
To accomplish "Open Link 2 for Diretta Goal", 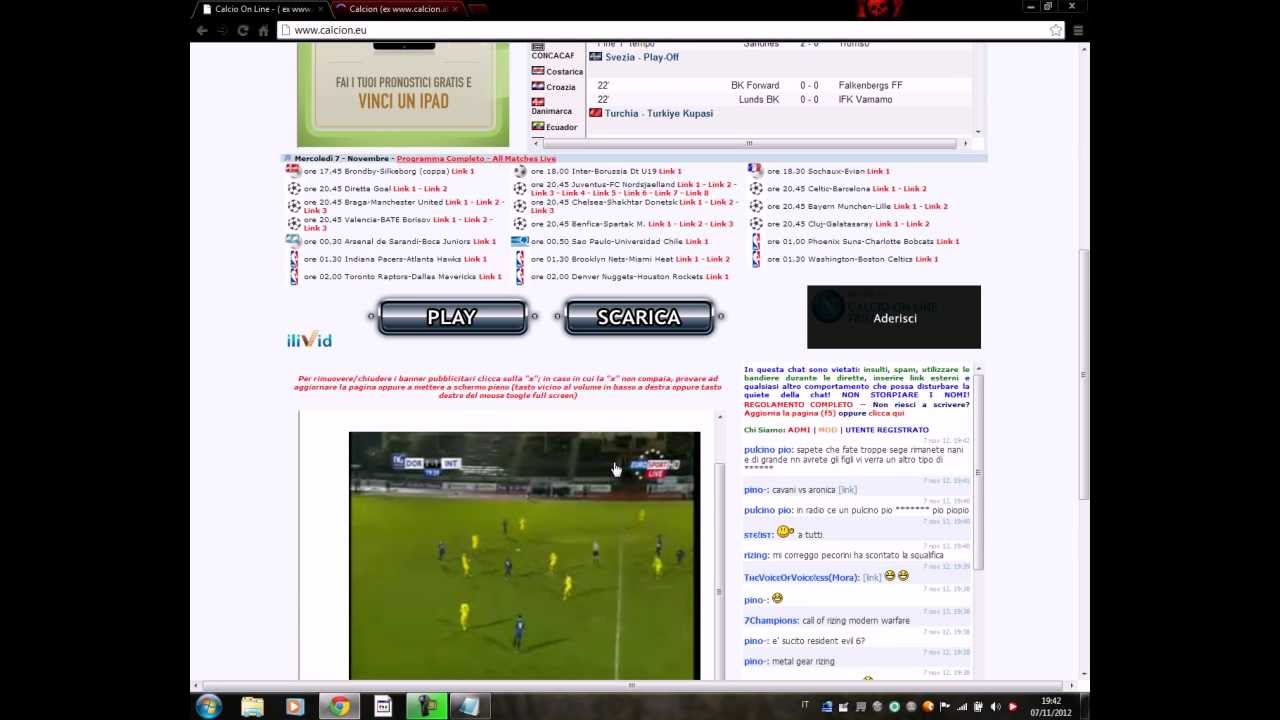I will click(x=435, y=189).
